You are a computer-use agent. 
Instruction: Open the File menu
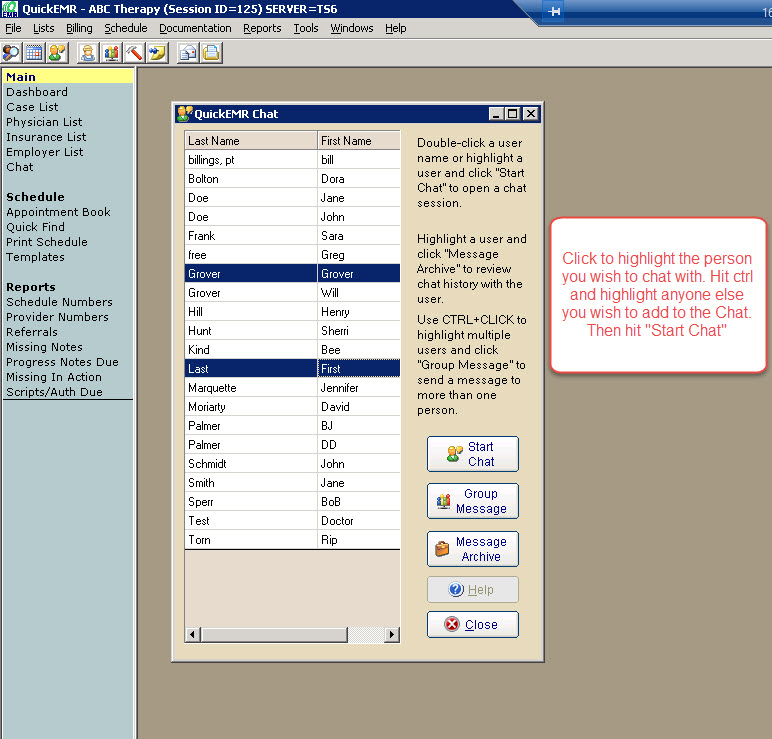13,28
